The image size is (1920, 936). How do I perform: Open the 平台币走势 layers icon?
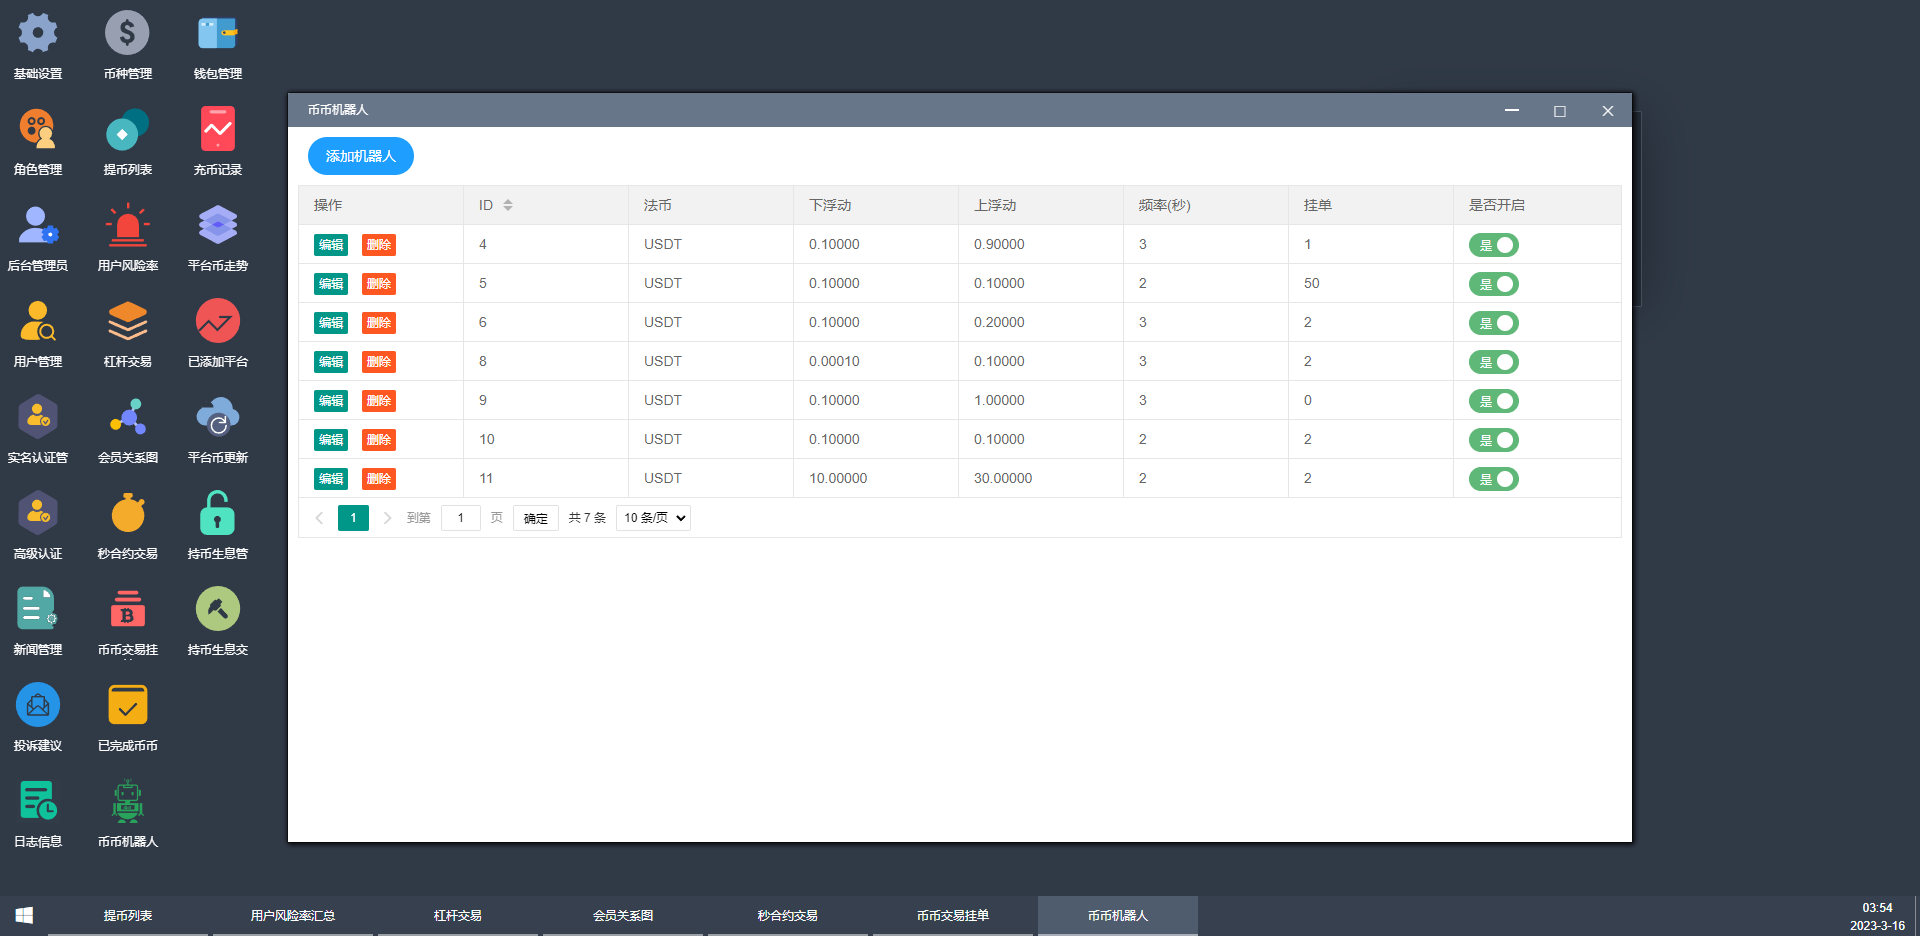[217, 226]
